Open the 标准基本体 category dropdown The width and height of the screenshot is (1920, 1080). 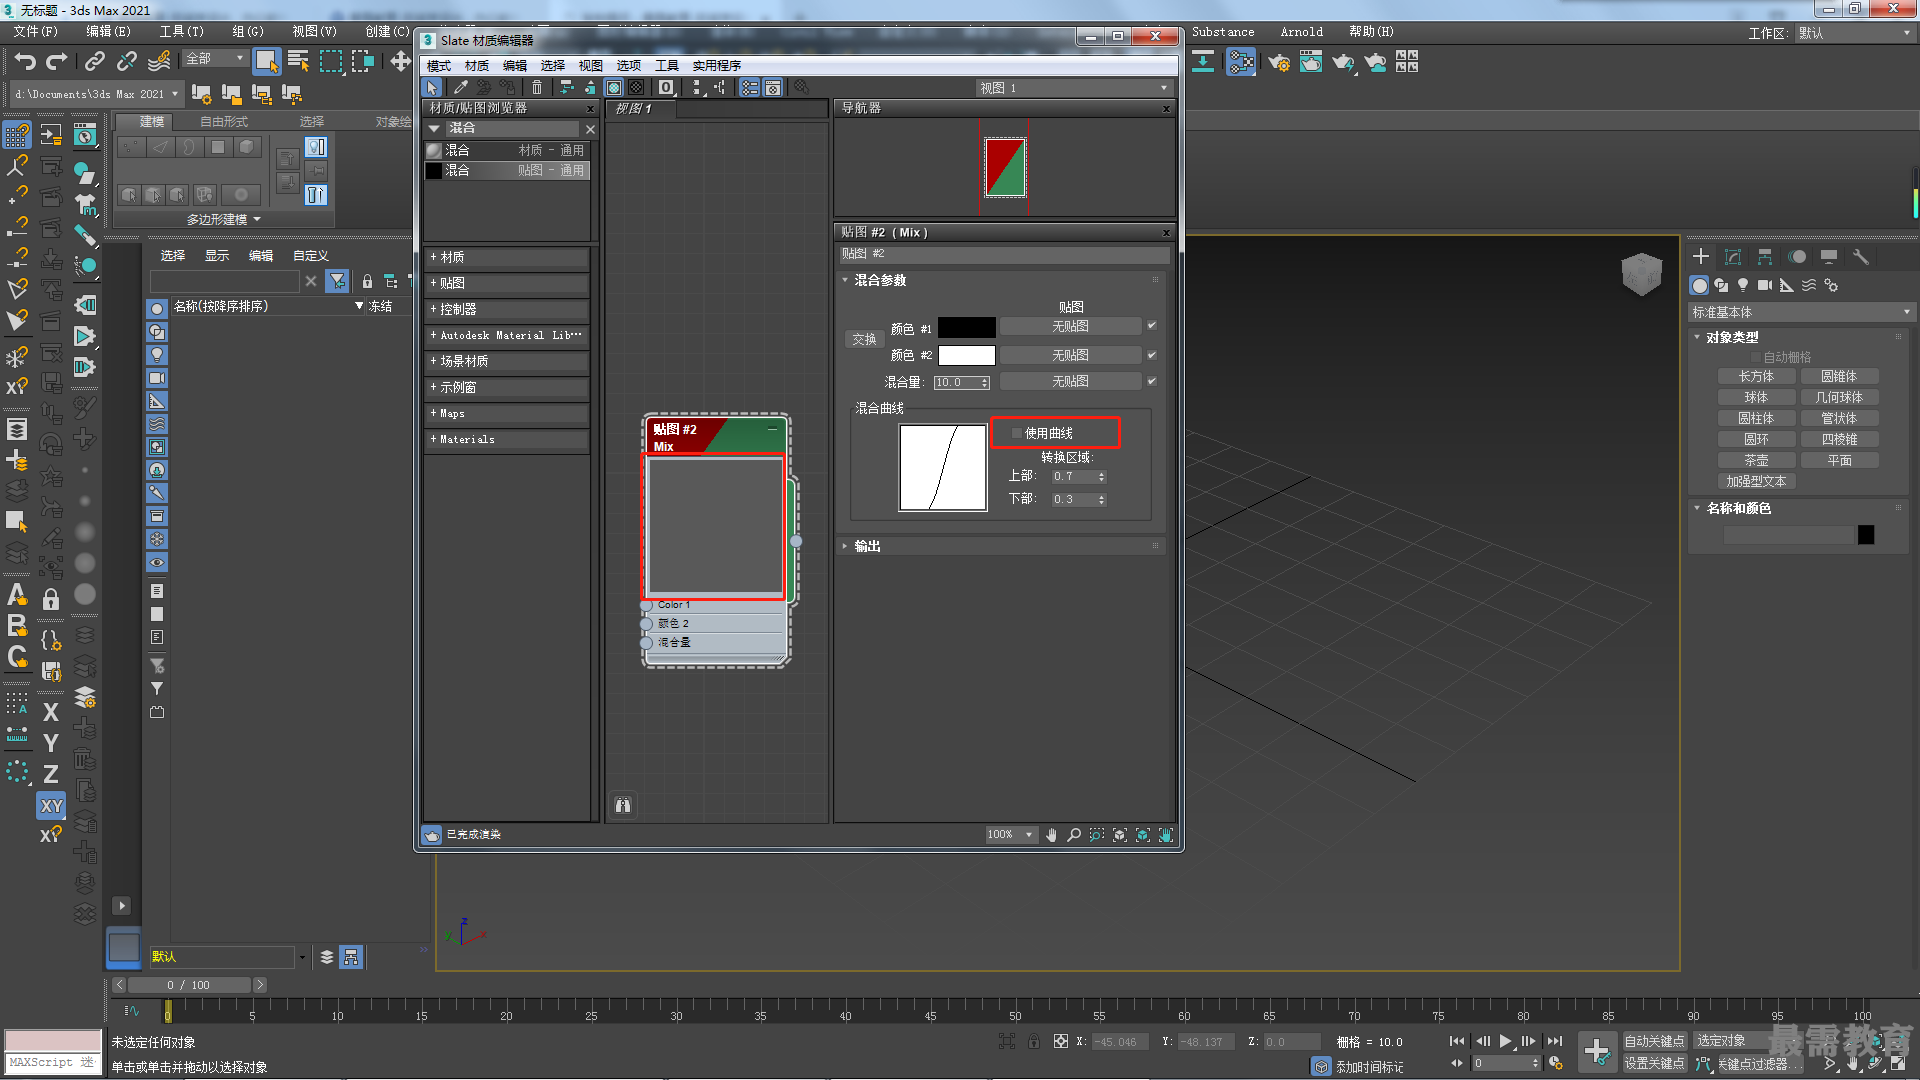pos(1800,312)
